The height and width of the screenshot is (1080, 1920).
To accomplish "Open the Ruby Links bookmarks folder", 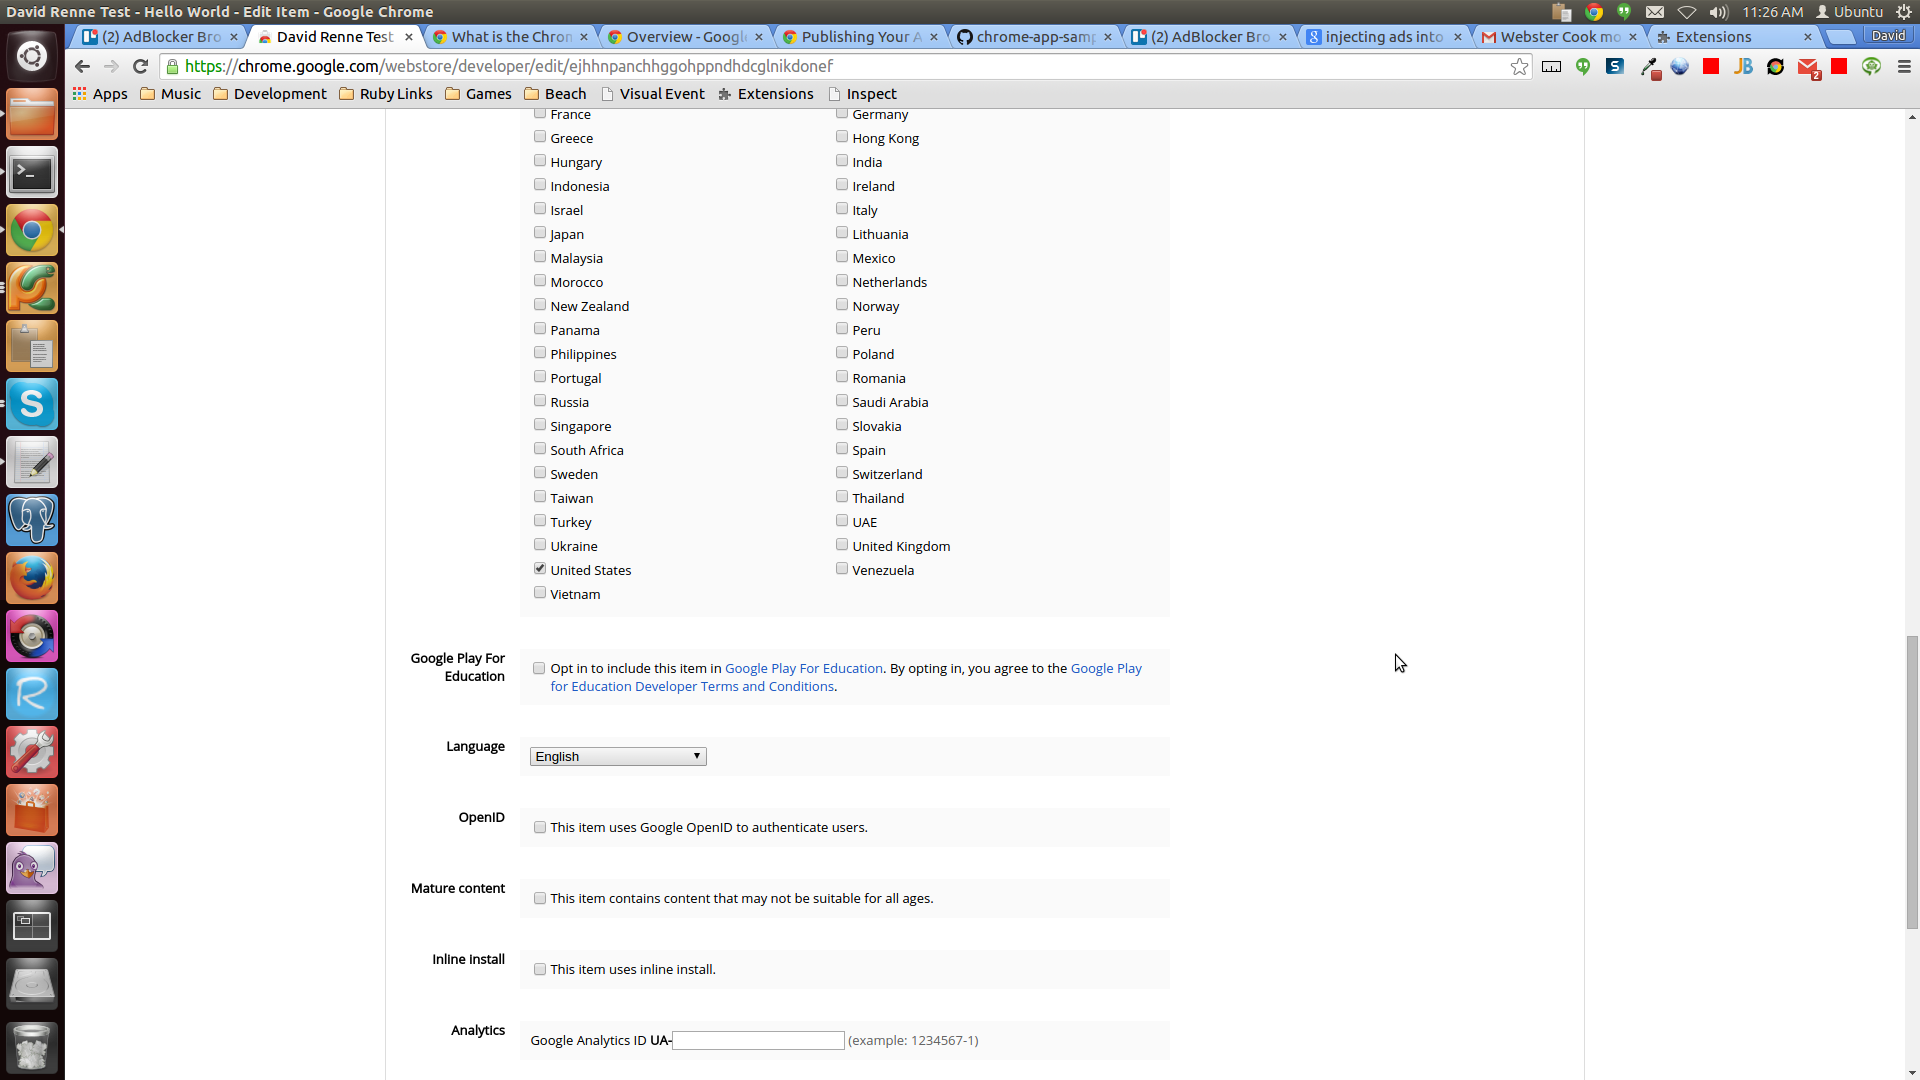I will [x=386, y=94].
